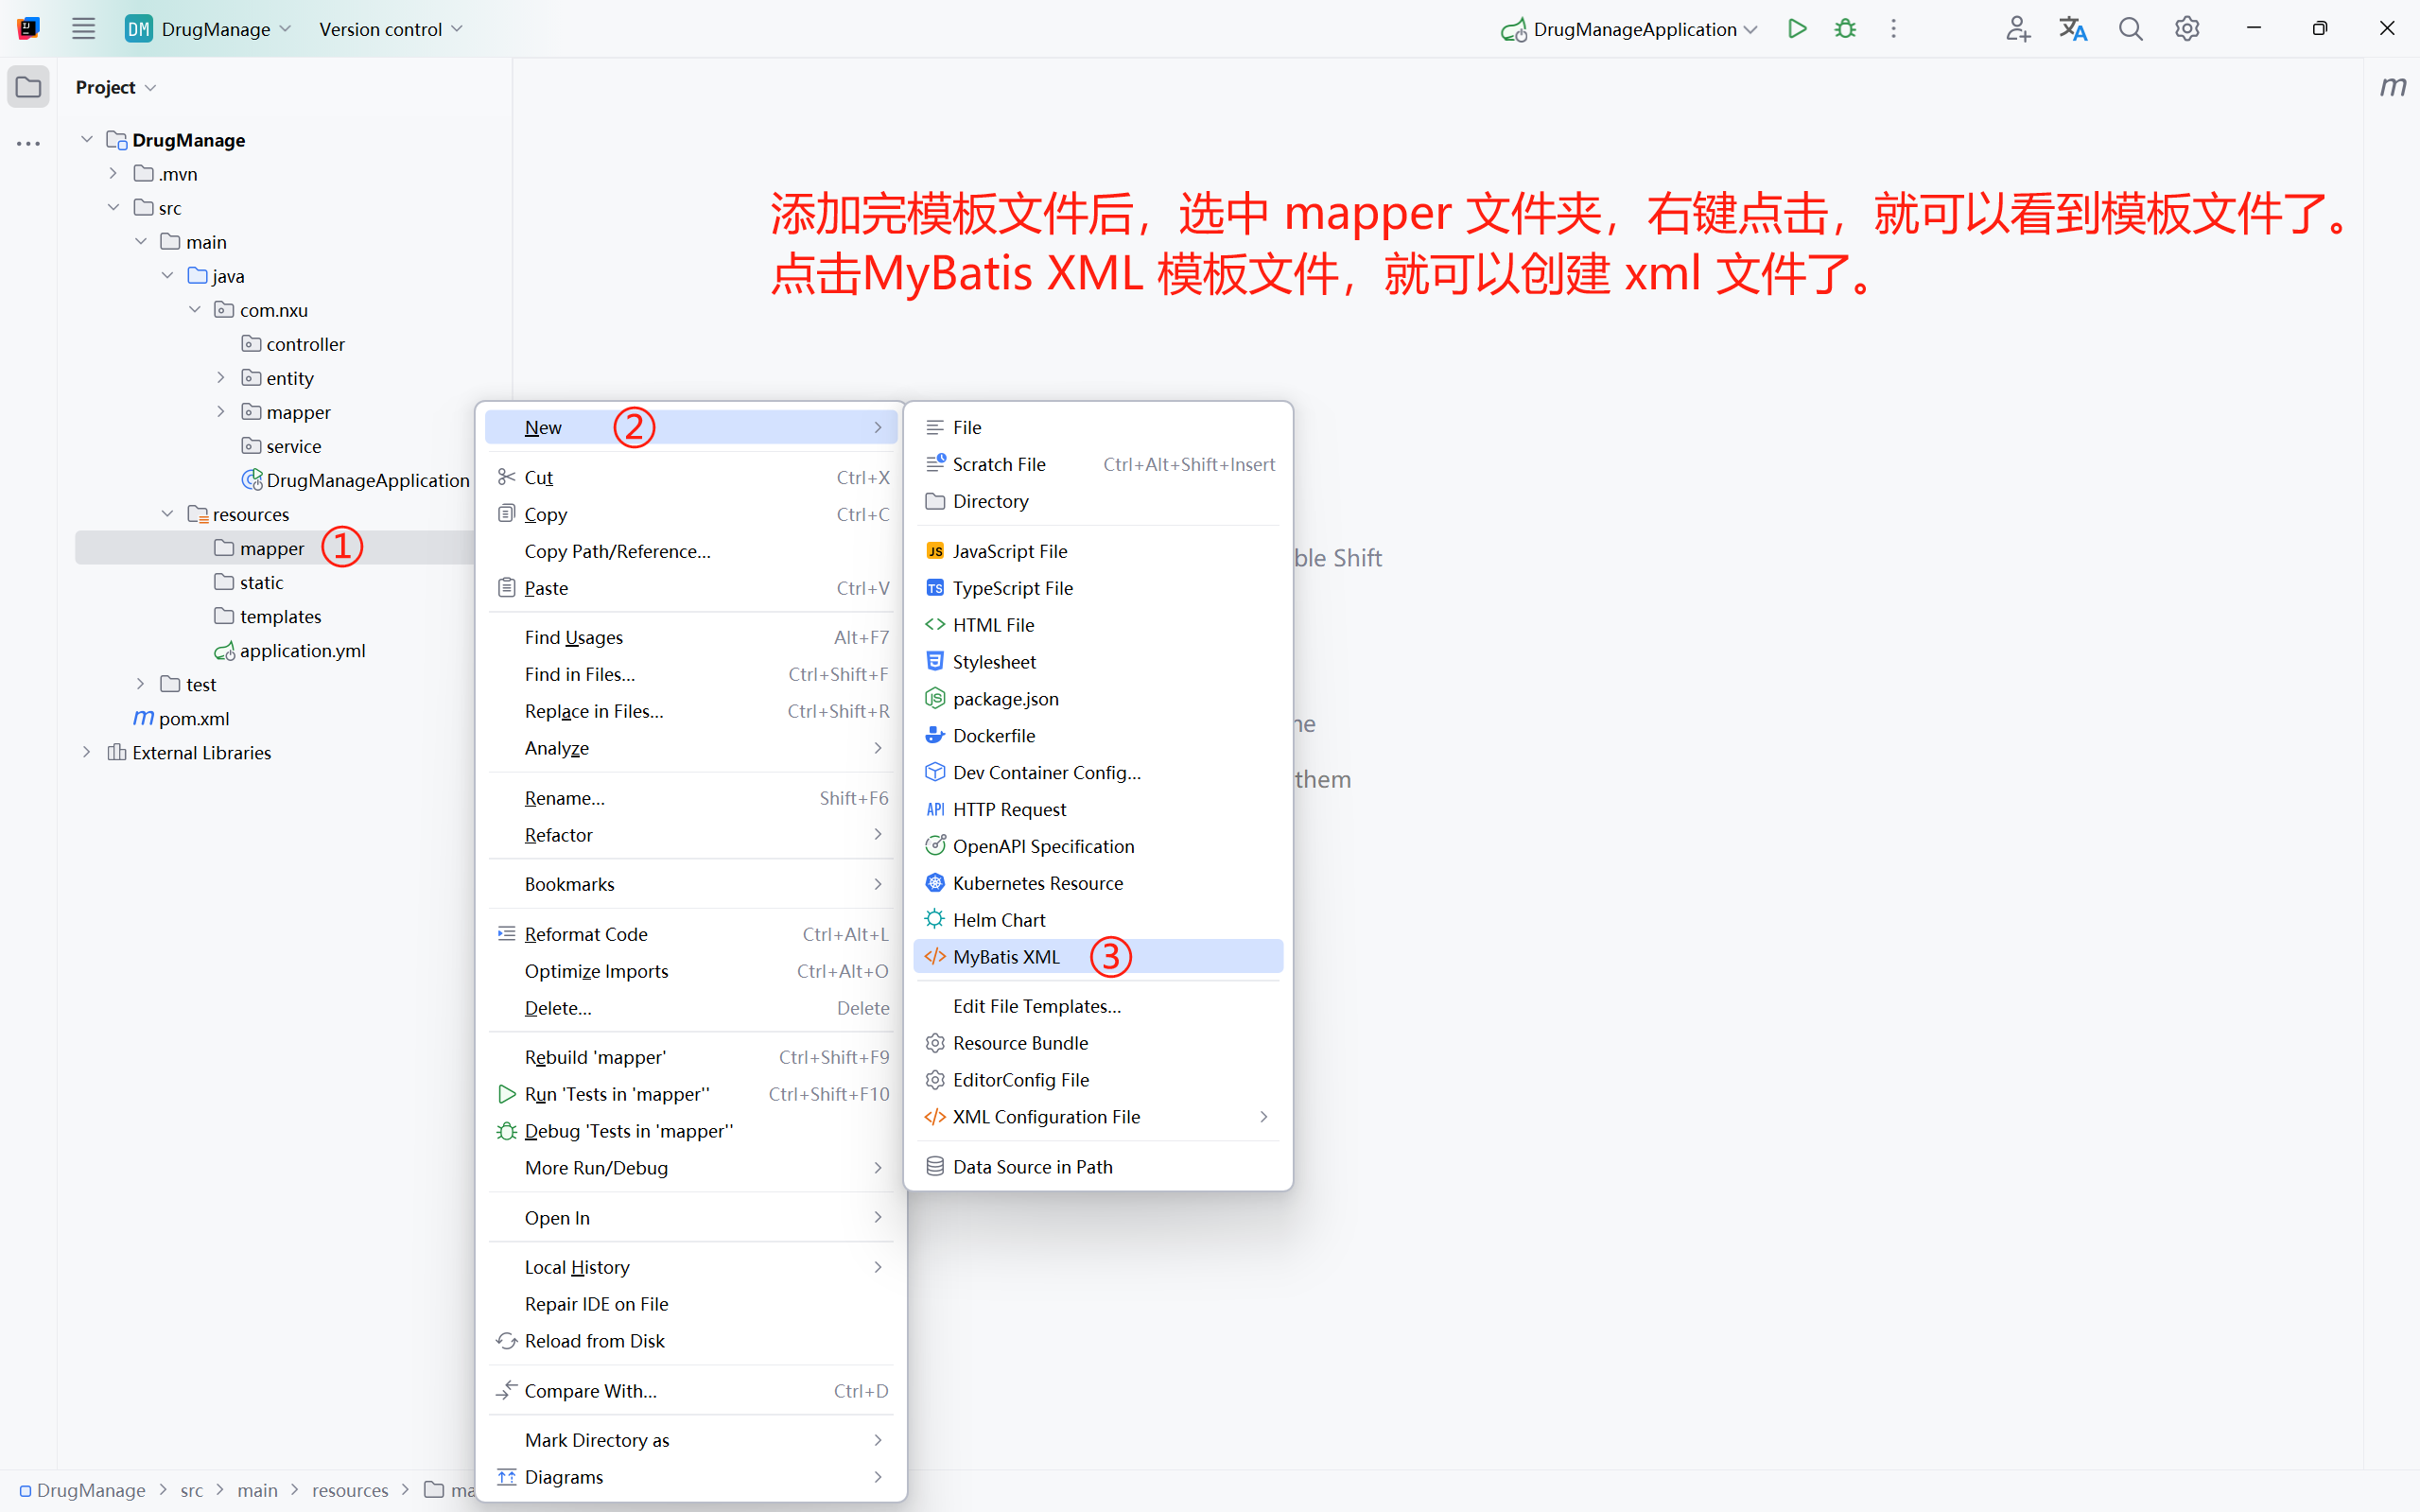The image size is (2420, 1512).
Task: Click the add collaborator person icon
Action: point(2017,29)
